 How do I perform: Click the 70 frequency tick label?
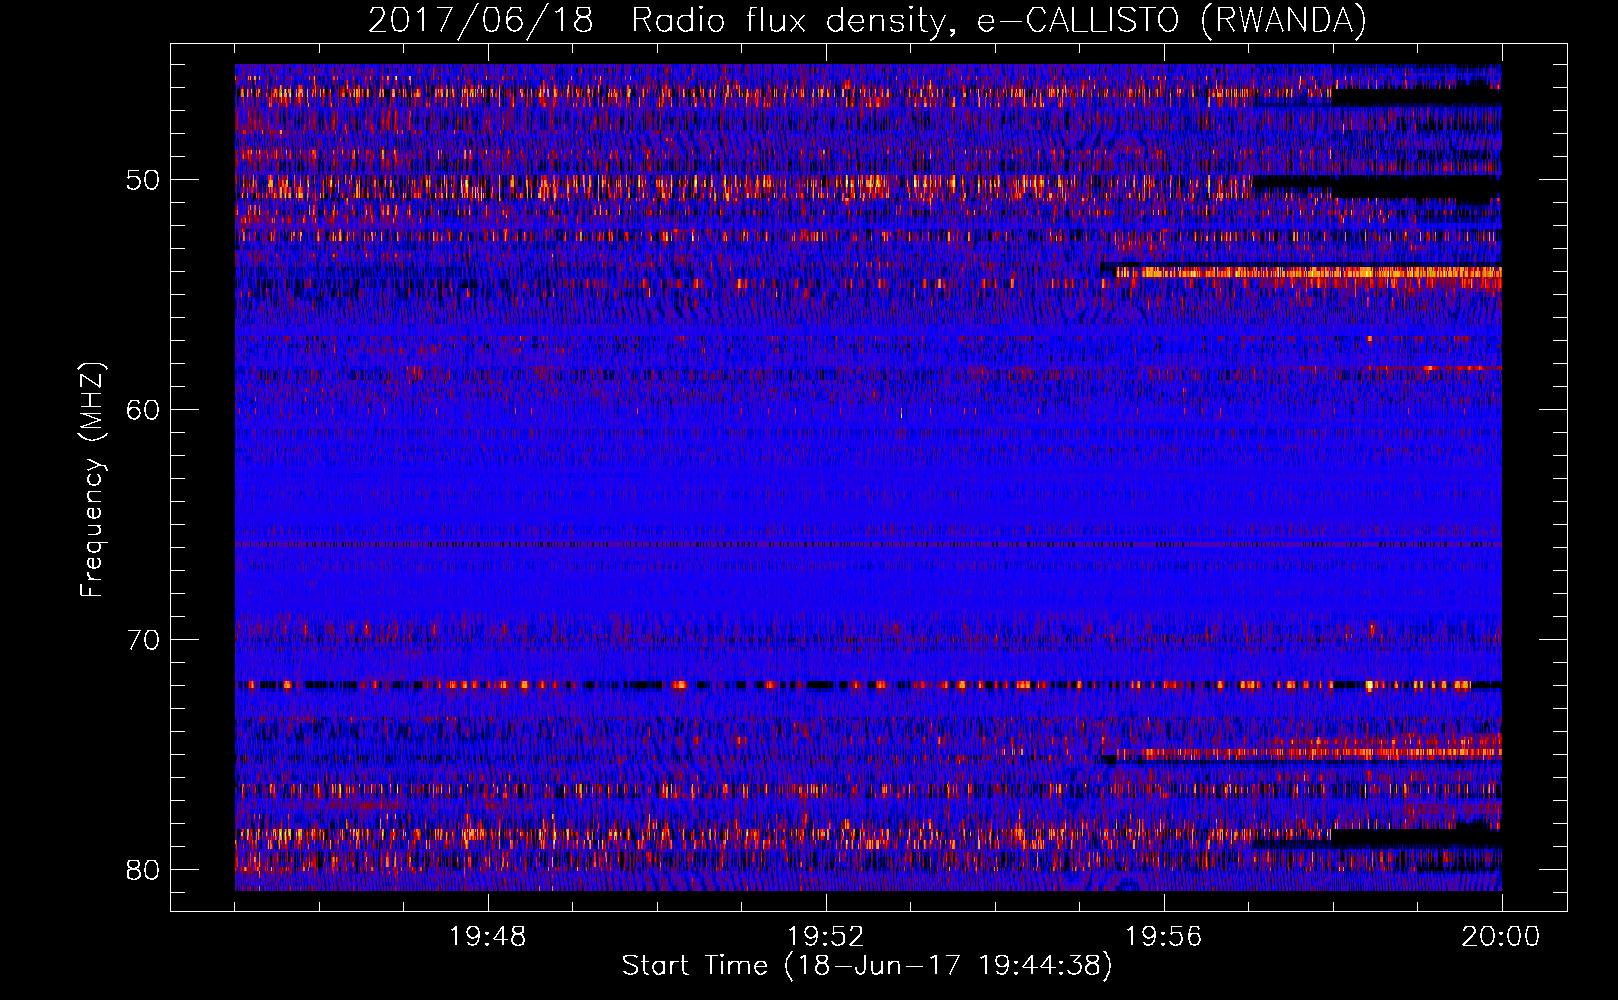click(x=143, y=640)
